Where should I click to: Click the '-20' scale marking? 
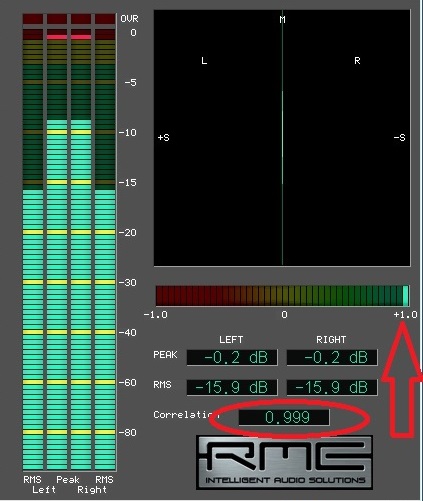(x=128, y=233)
